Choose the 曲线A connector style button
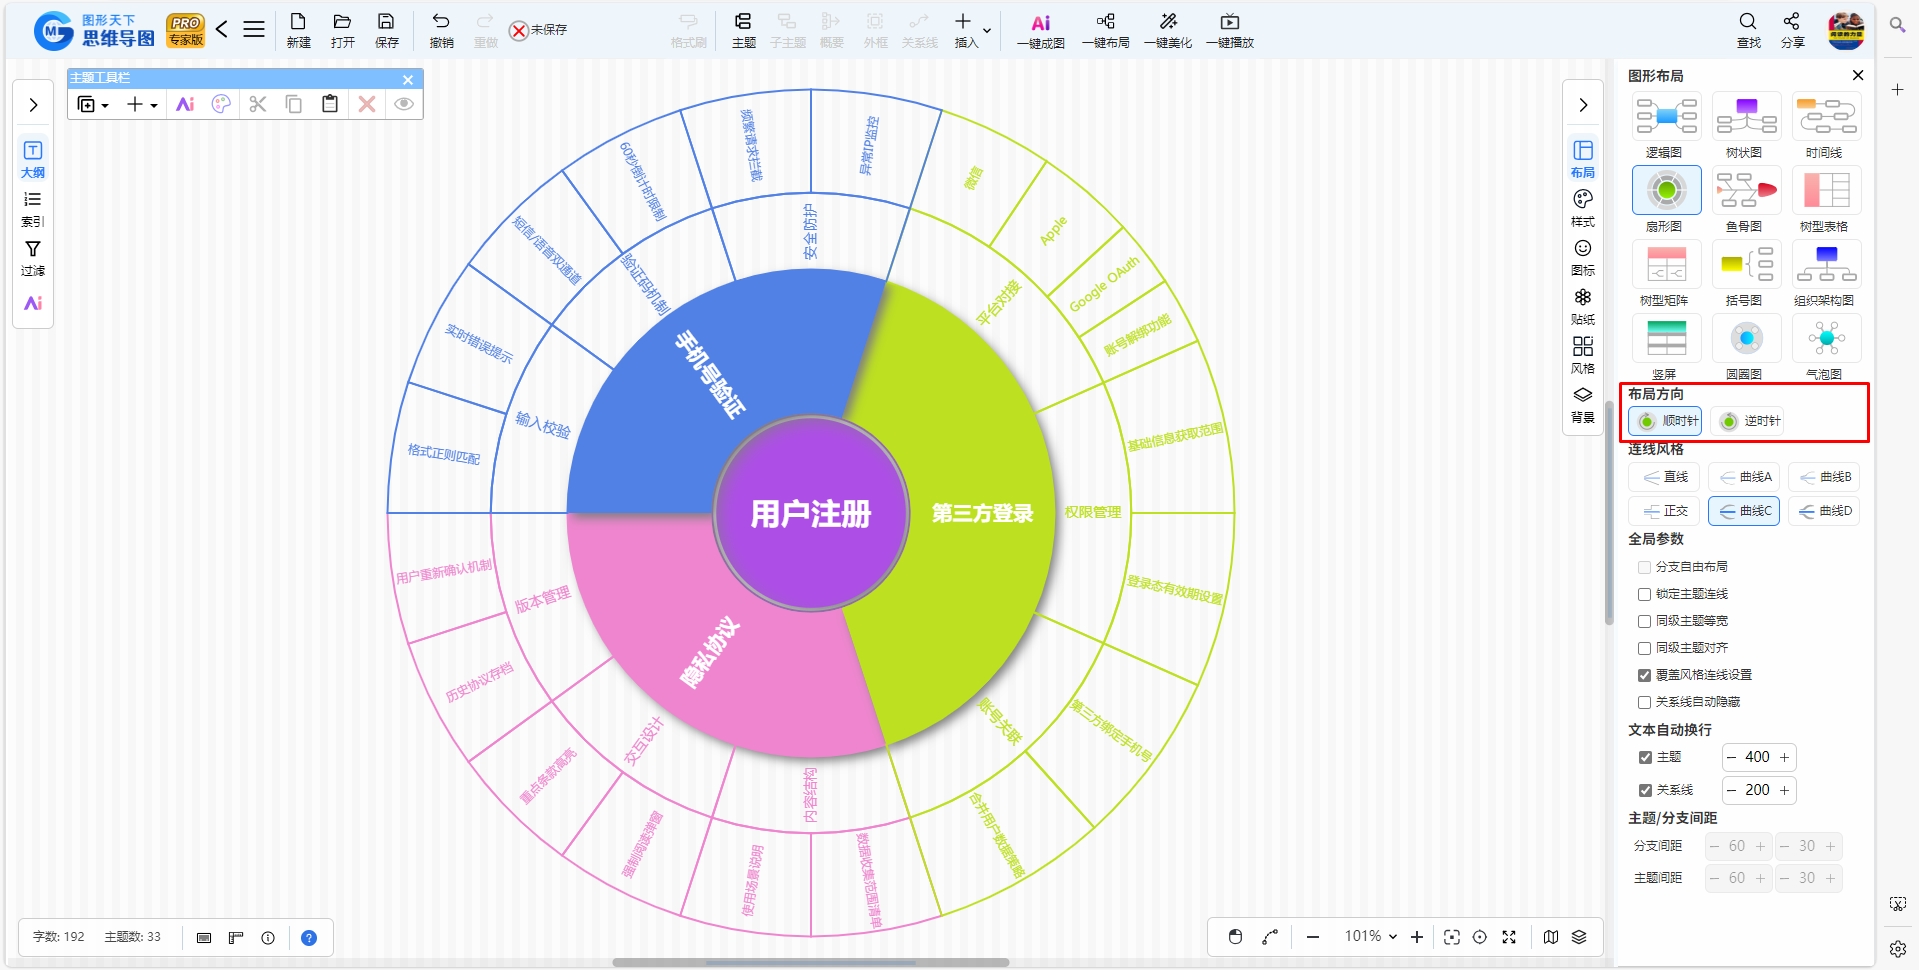The width and height of the screenshot is (1919, 970). 1746,477
